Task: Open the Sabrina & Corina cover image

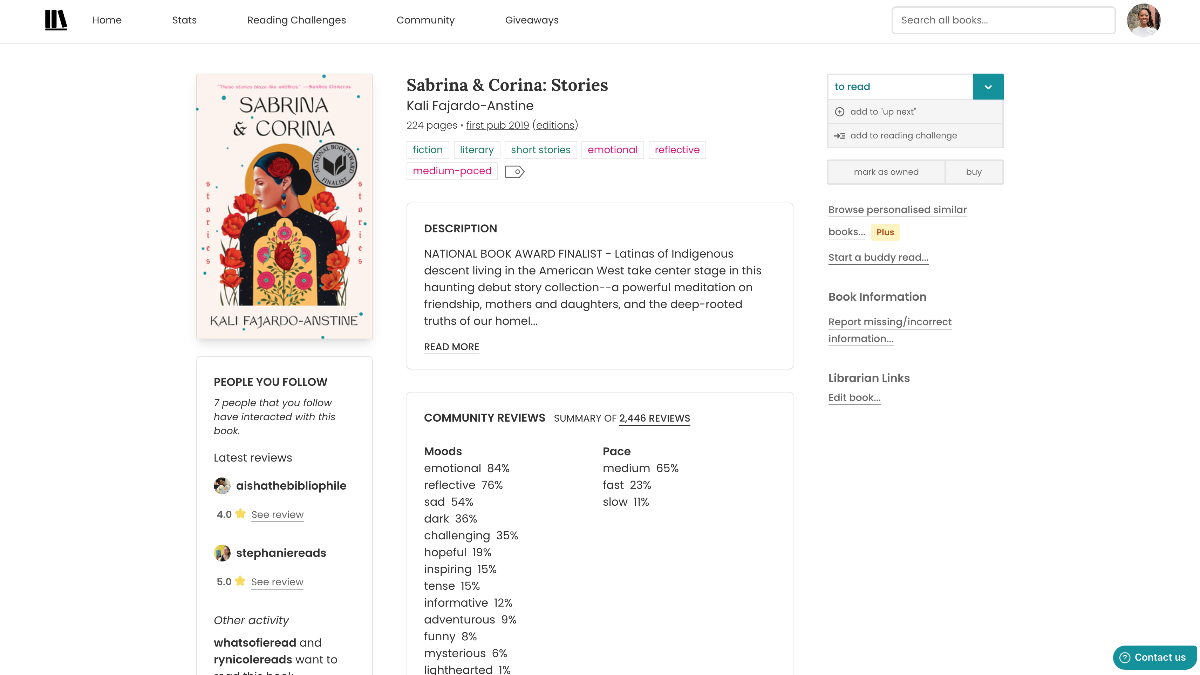Action: (x=284, y=206)
